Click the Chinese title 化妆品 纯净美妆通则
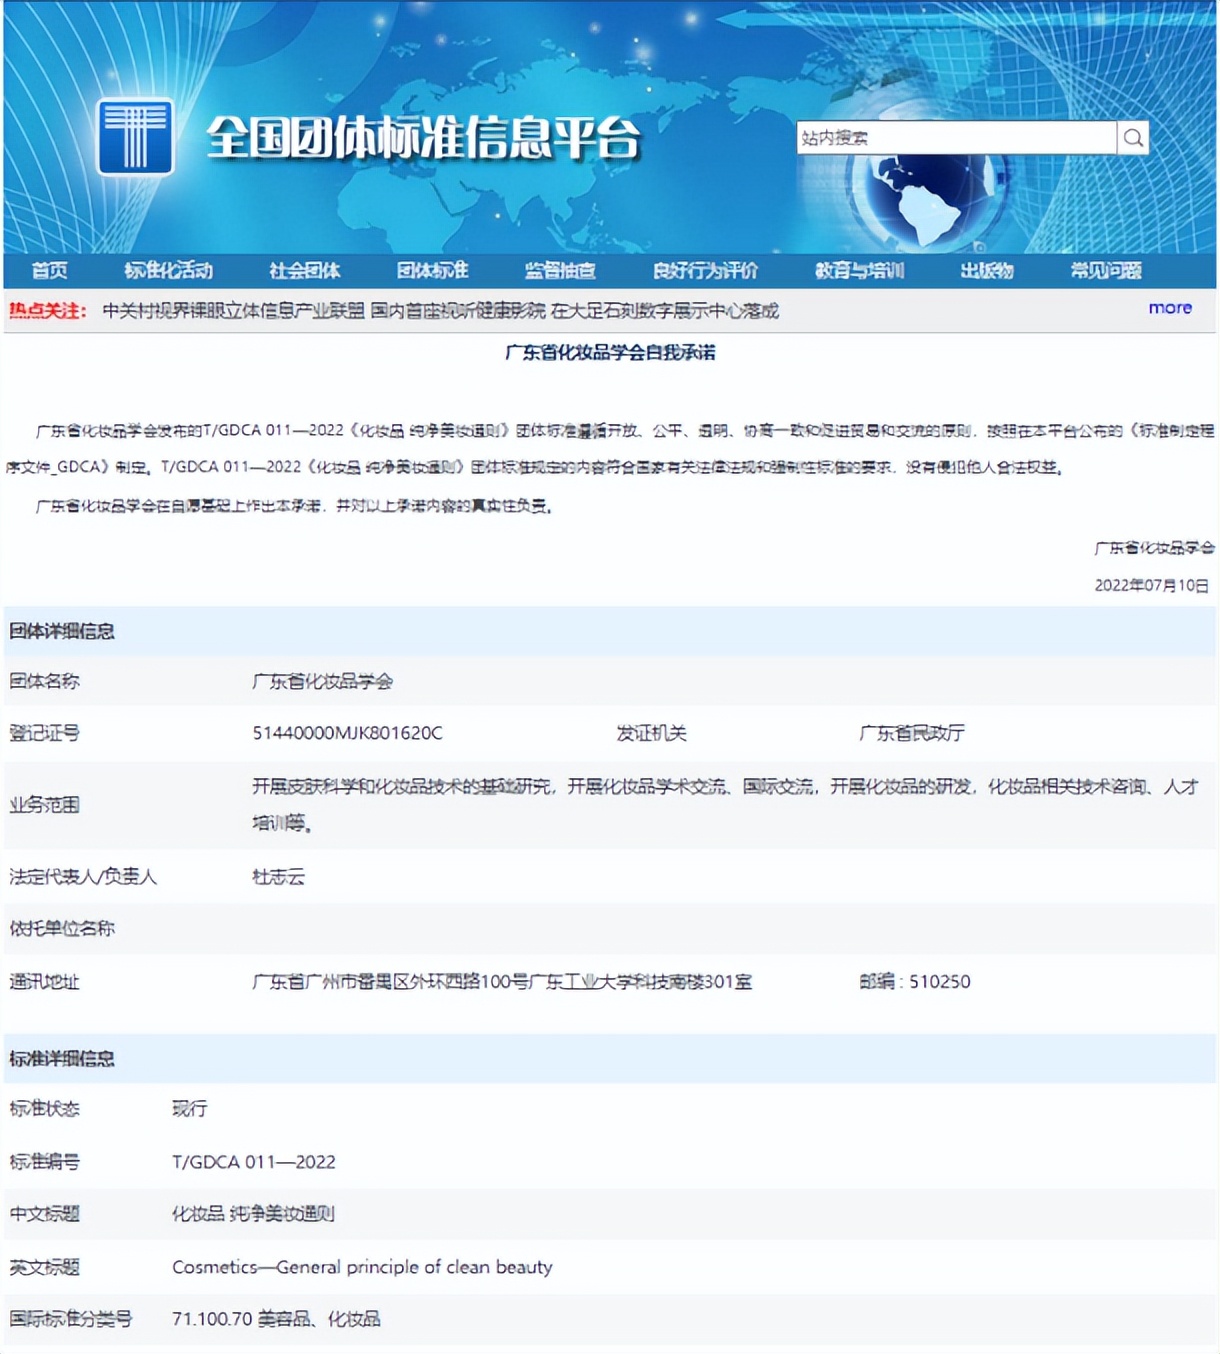 click(253, 1214)
